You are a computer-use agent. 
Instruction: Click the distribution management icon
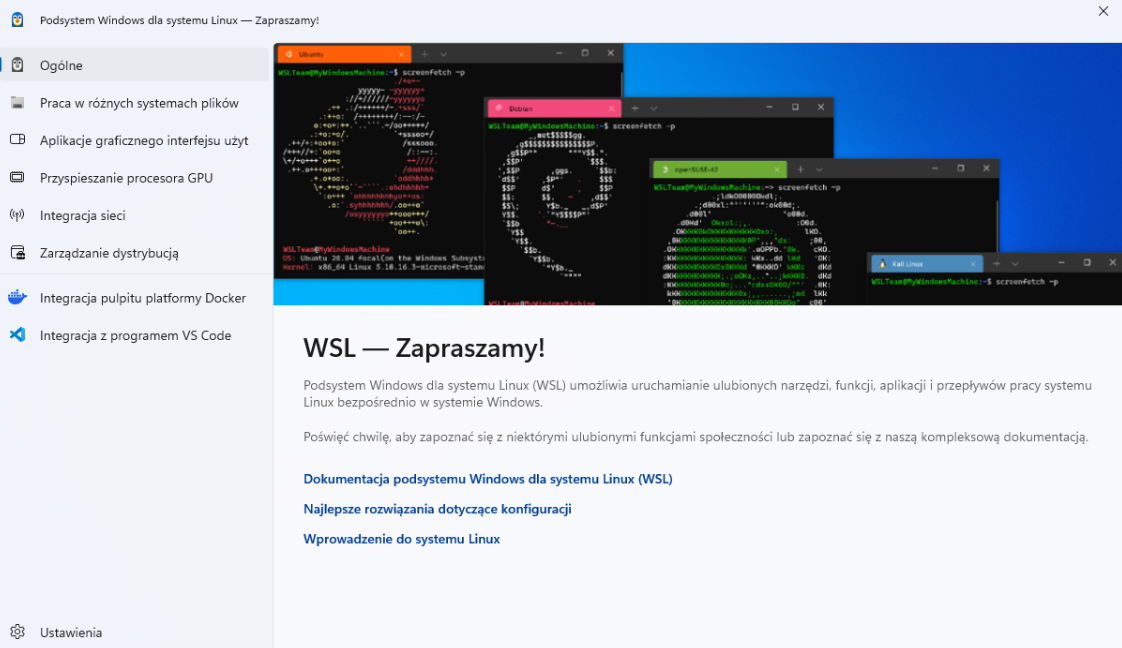17,252
